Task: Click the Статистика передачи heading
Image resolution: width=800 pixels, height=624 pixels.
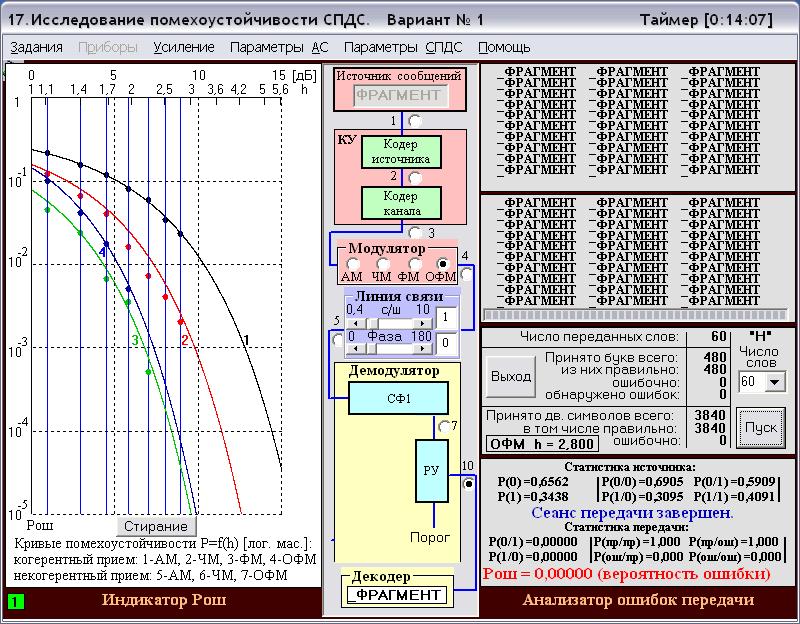Action: click(x=627, y=527)
